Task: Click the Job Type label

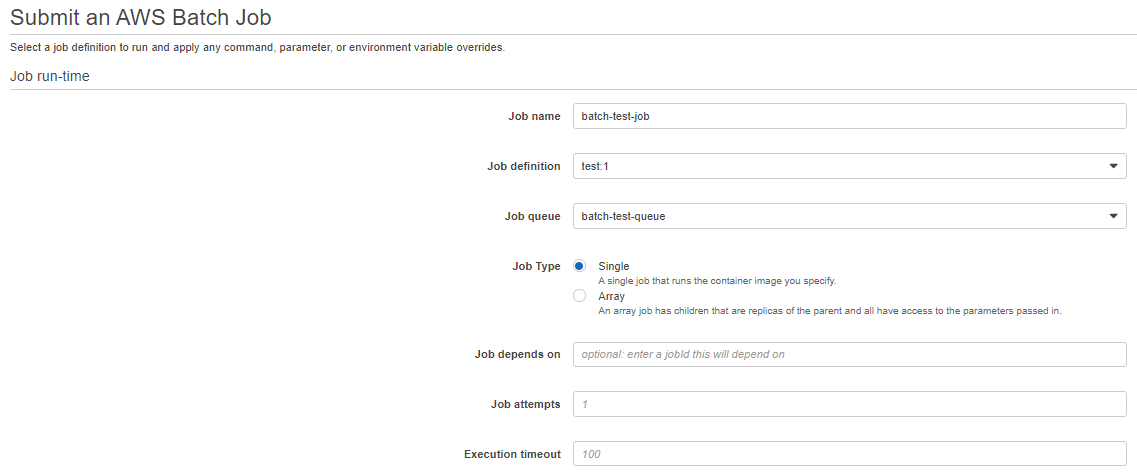Action: click(536, 266)
